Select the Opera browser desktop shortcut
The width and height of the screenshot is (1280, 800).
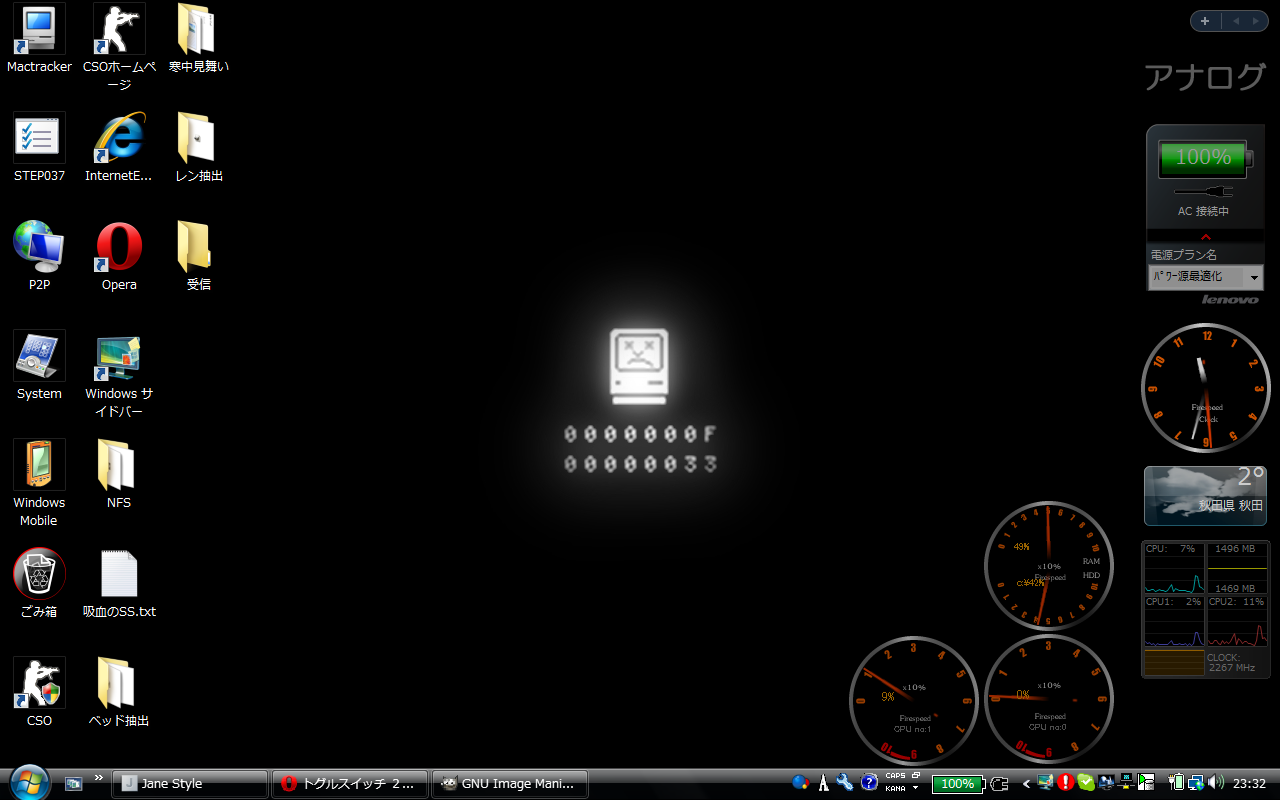[x=119, y=257]
